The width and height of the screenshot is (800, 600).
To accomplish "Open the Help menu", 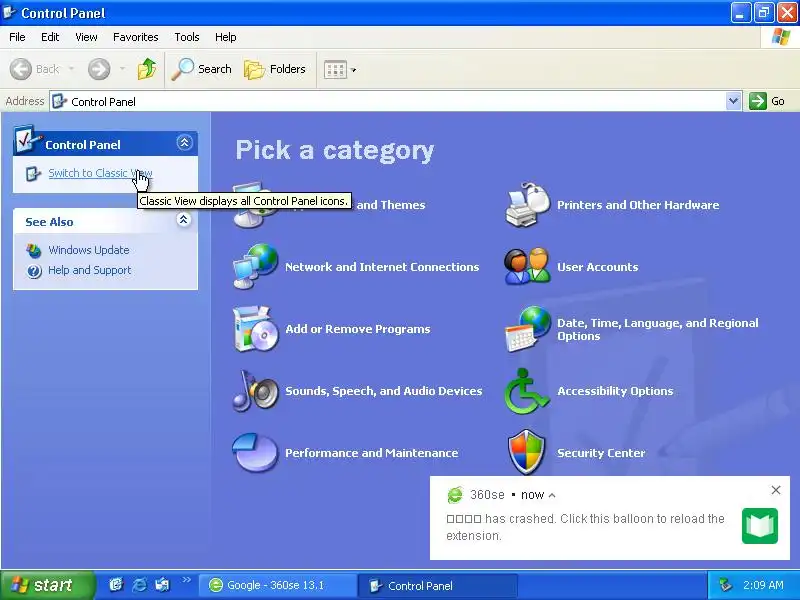I will [226, 37].
